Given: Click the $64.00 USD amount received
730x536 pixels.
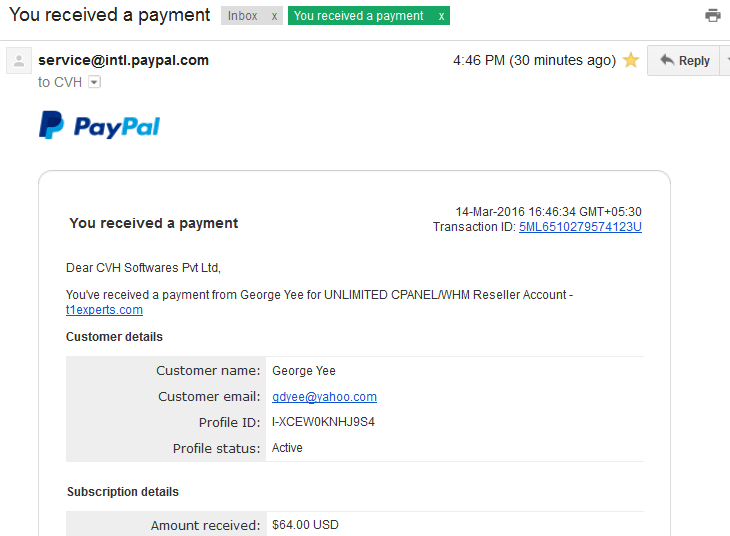Looking at the screenshot, I should pyautogui.click(x=305, y=525).
